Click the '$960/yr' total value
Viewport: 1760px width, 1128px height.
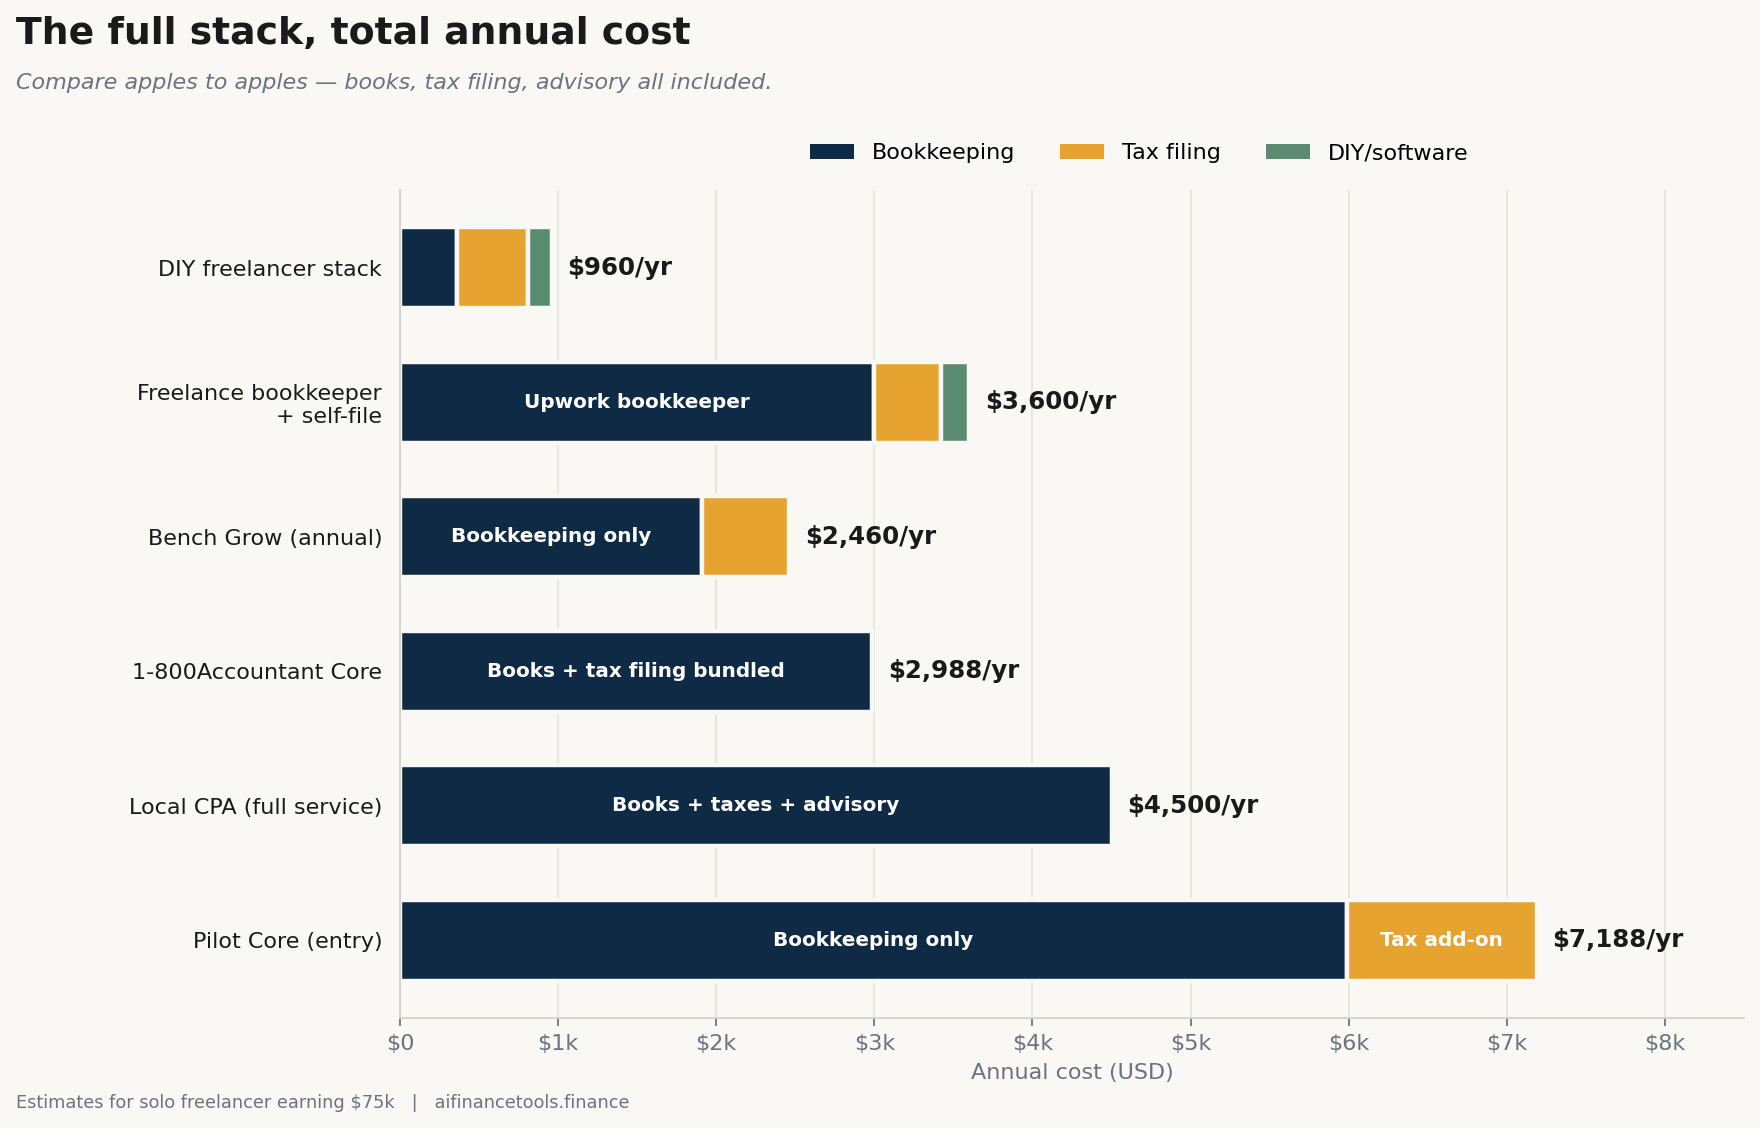620,267
